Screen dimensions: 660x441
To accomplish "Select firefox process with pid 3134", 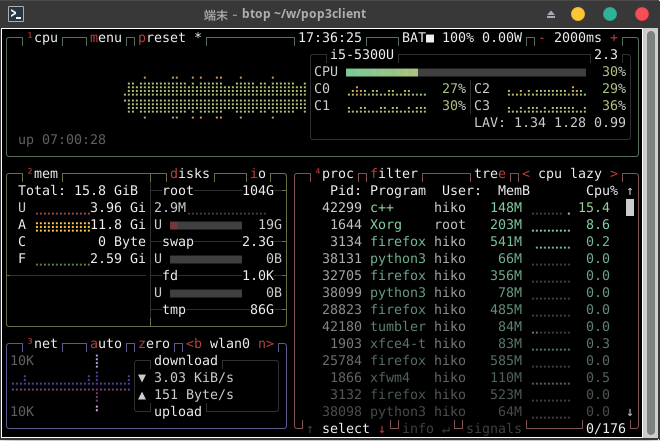I will (x=466, y=242).
